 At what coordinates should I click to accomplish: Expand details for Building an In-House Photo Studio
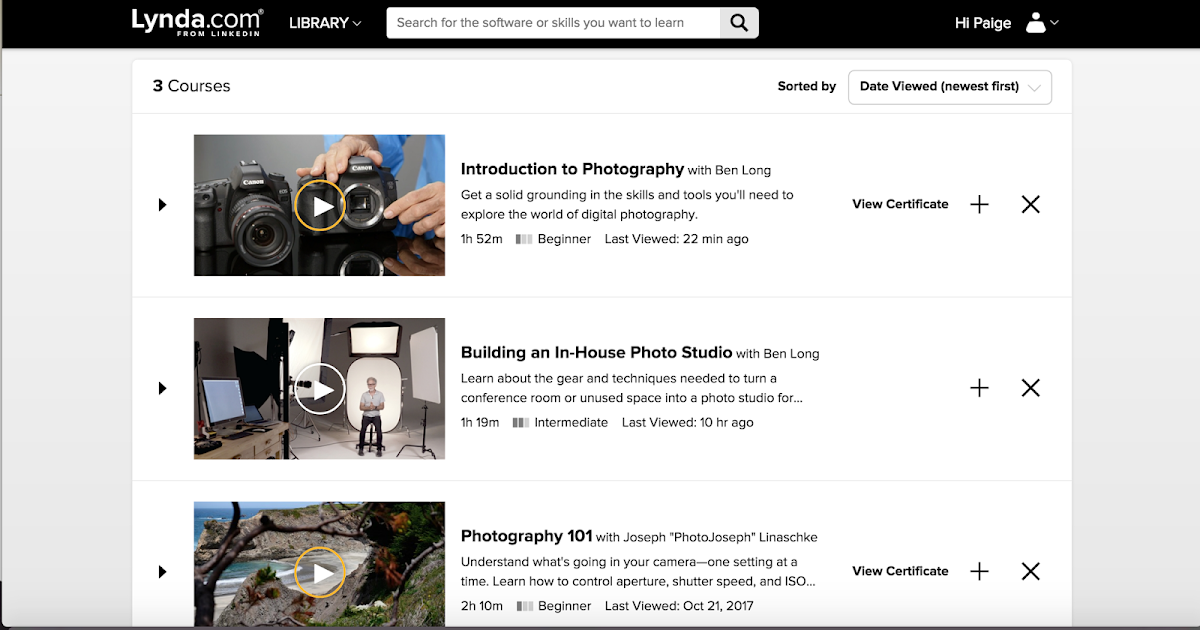tap(162, 388)
